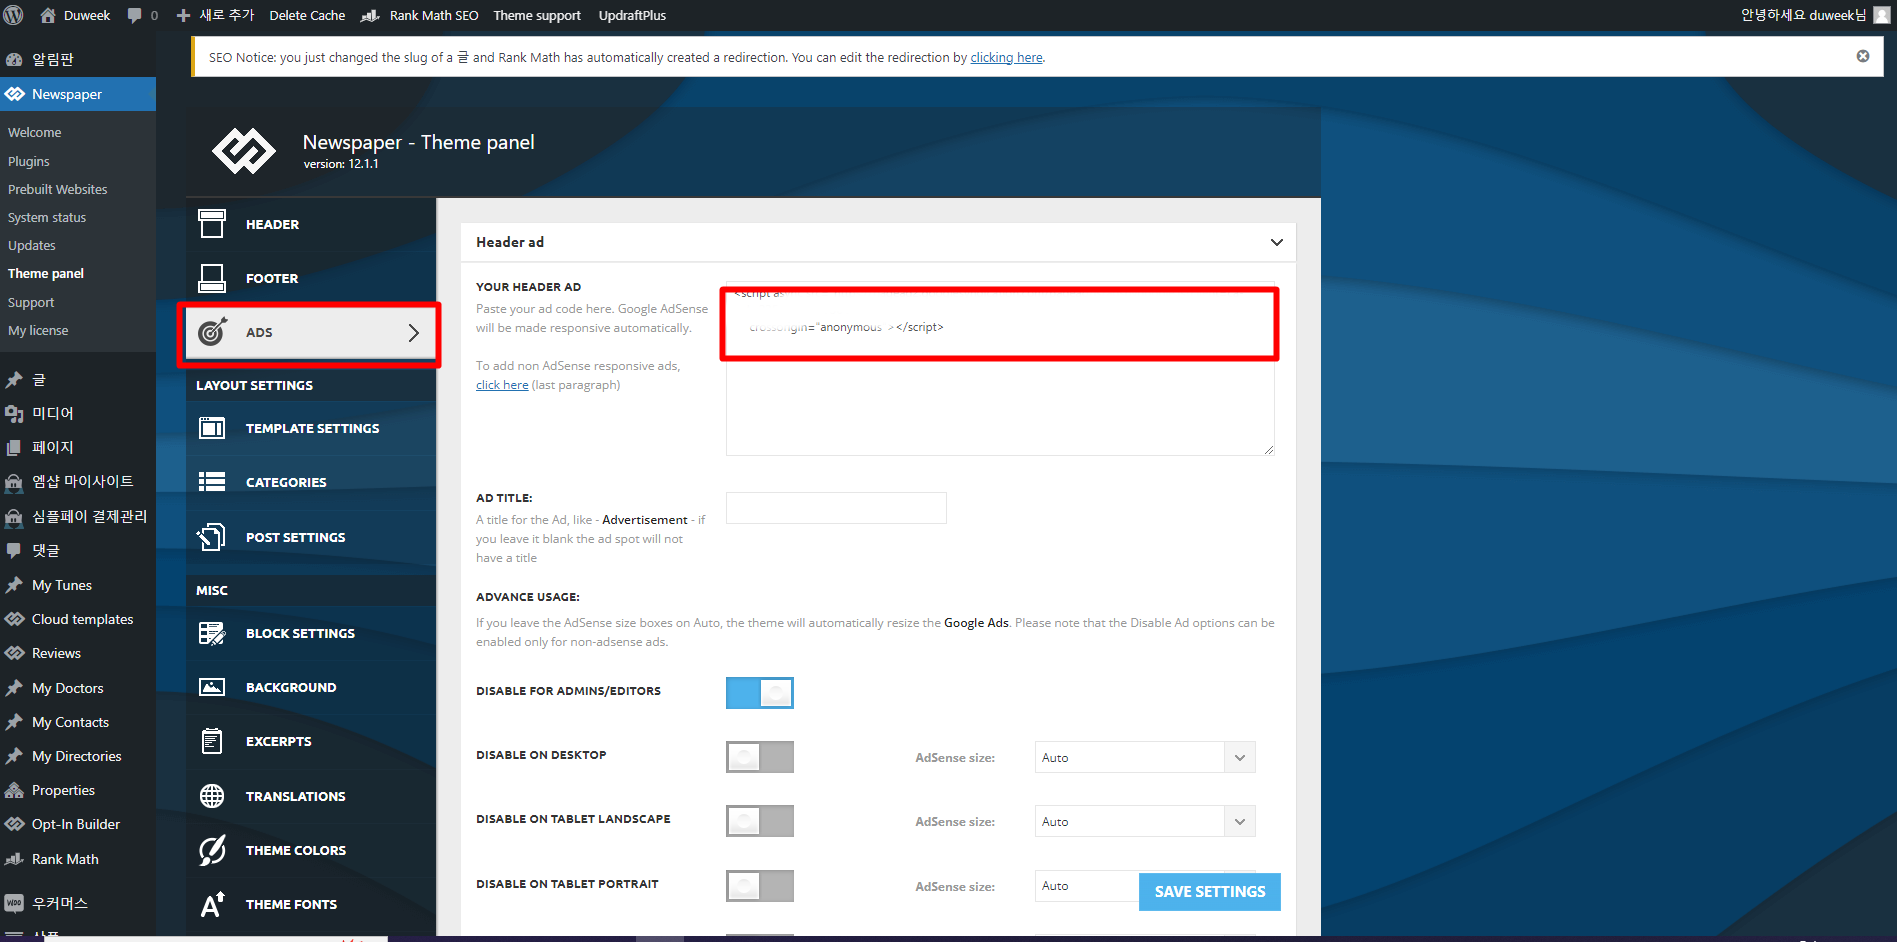Click the Translations globe icon

coord(212,796)
